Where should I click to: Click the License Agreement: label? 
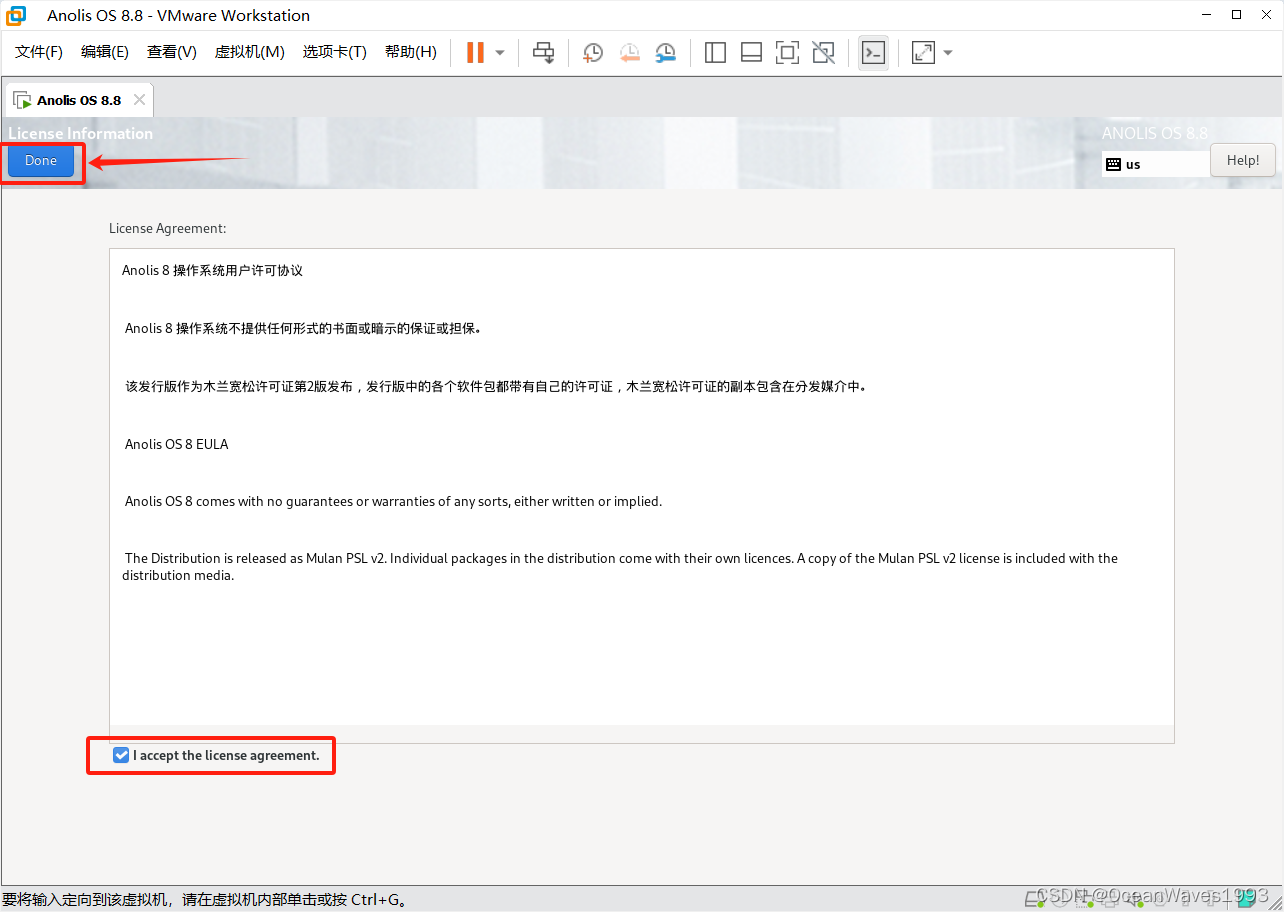click(x=168, y=228)
